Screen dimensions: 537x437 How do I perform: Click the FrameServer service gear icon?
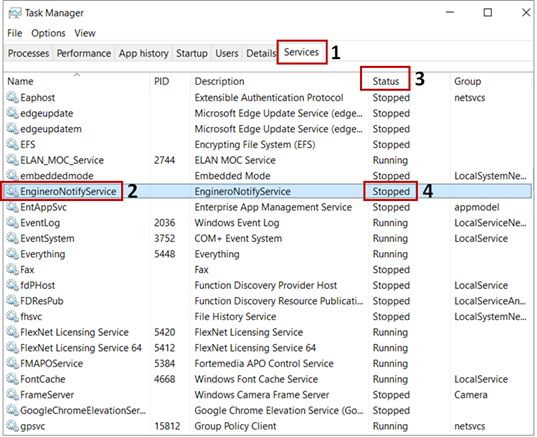point(13,395)
